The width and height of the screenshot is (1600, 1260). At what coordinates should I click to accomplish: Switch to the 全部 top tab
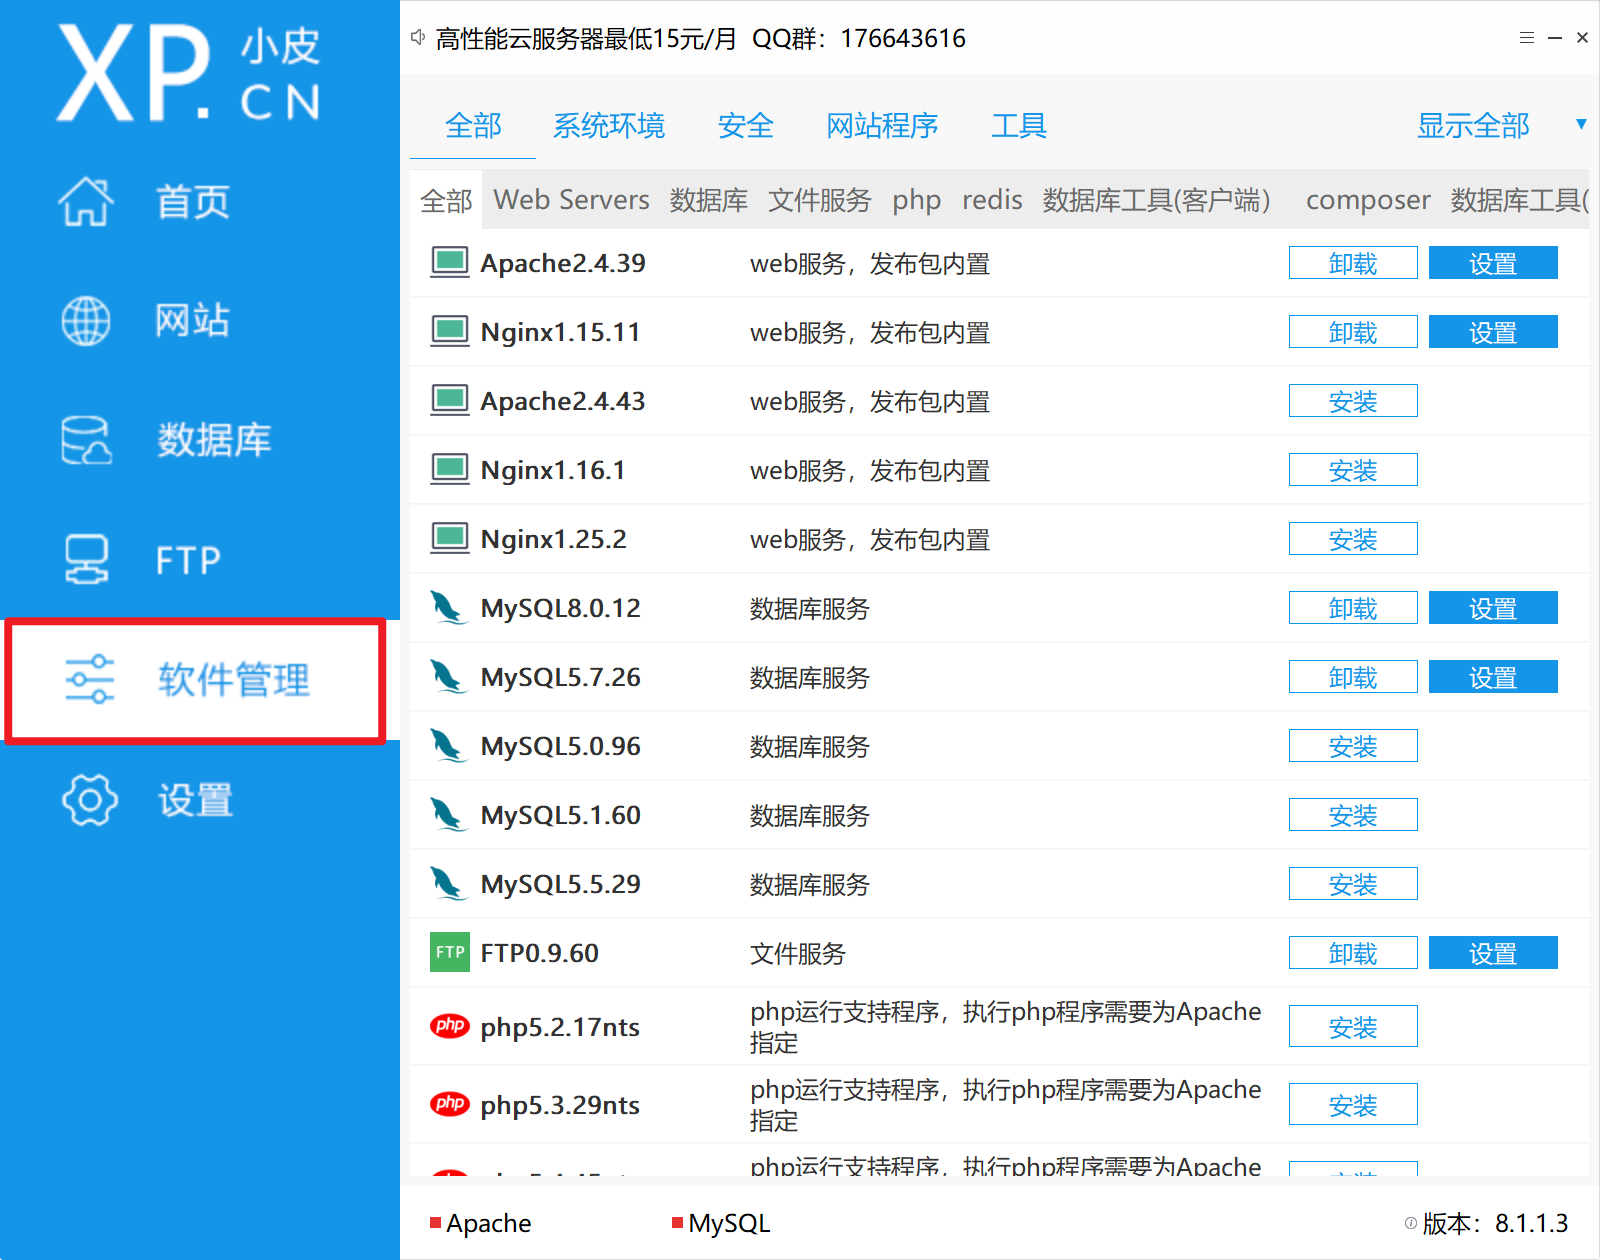(473, 126)
